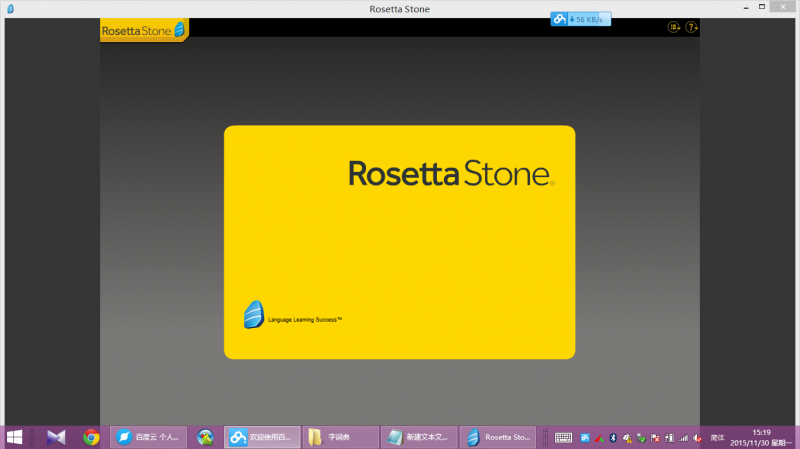Click the blue stone logo on splash card
The height and width of the screenshot is (449, 800).
pyautogui.click(x=254, y=314)
